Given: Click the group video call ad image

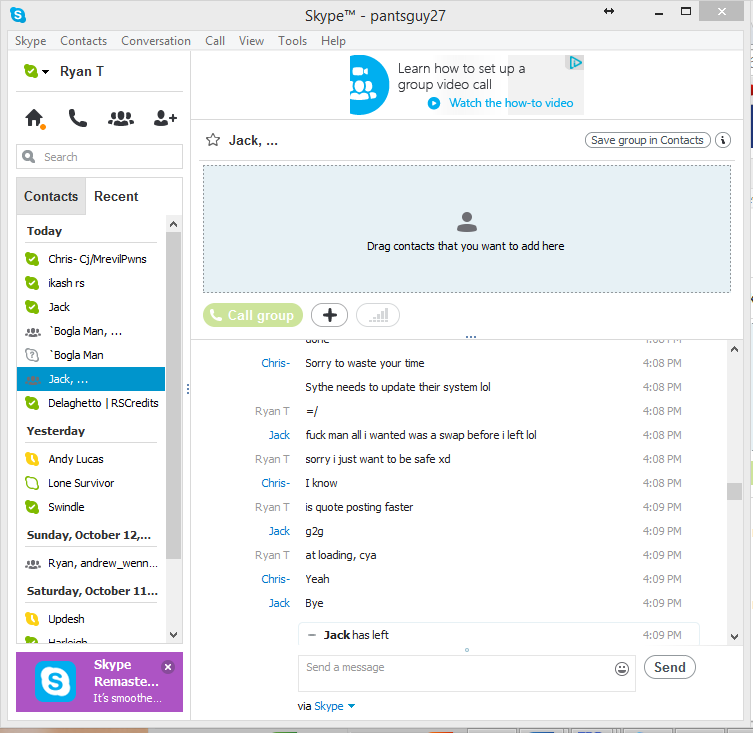Looking at the screenshot, I should coord(369,85).
